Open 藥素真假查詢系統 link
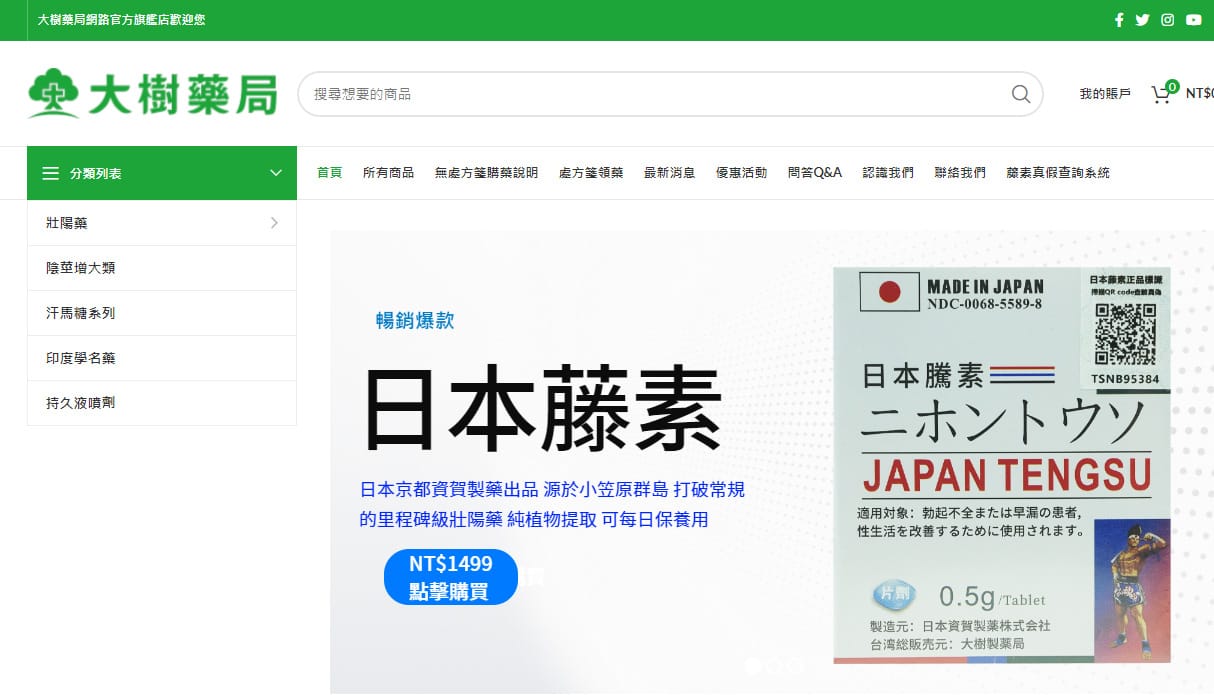This screenshot has height=695, width=1214. click(x=1058, y=173)
